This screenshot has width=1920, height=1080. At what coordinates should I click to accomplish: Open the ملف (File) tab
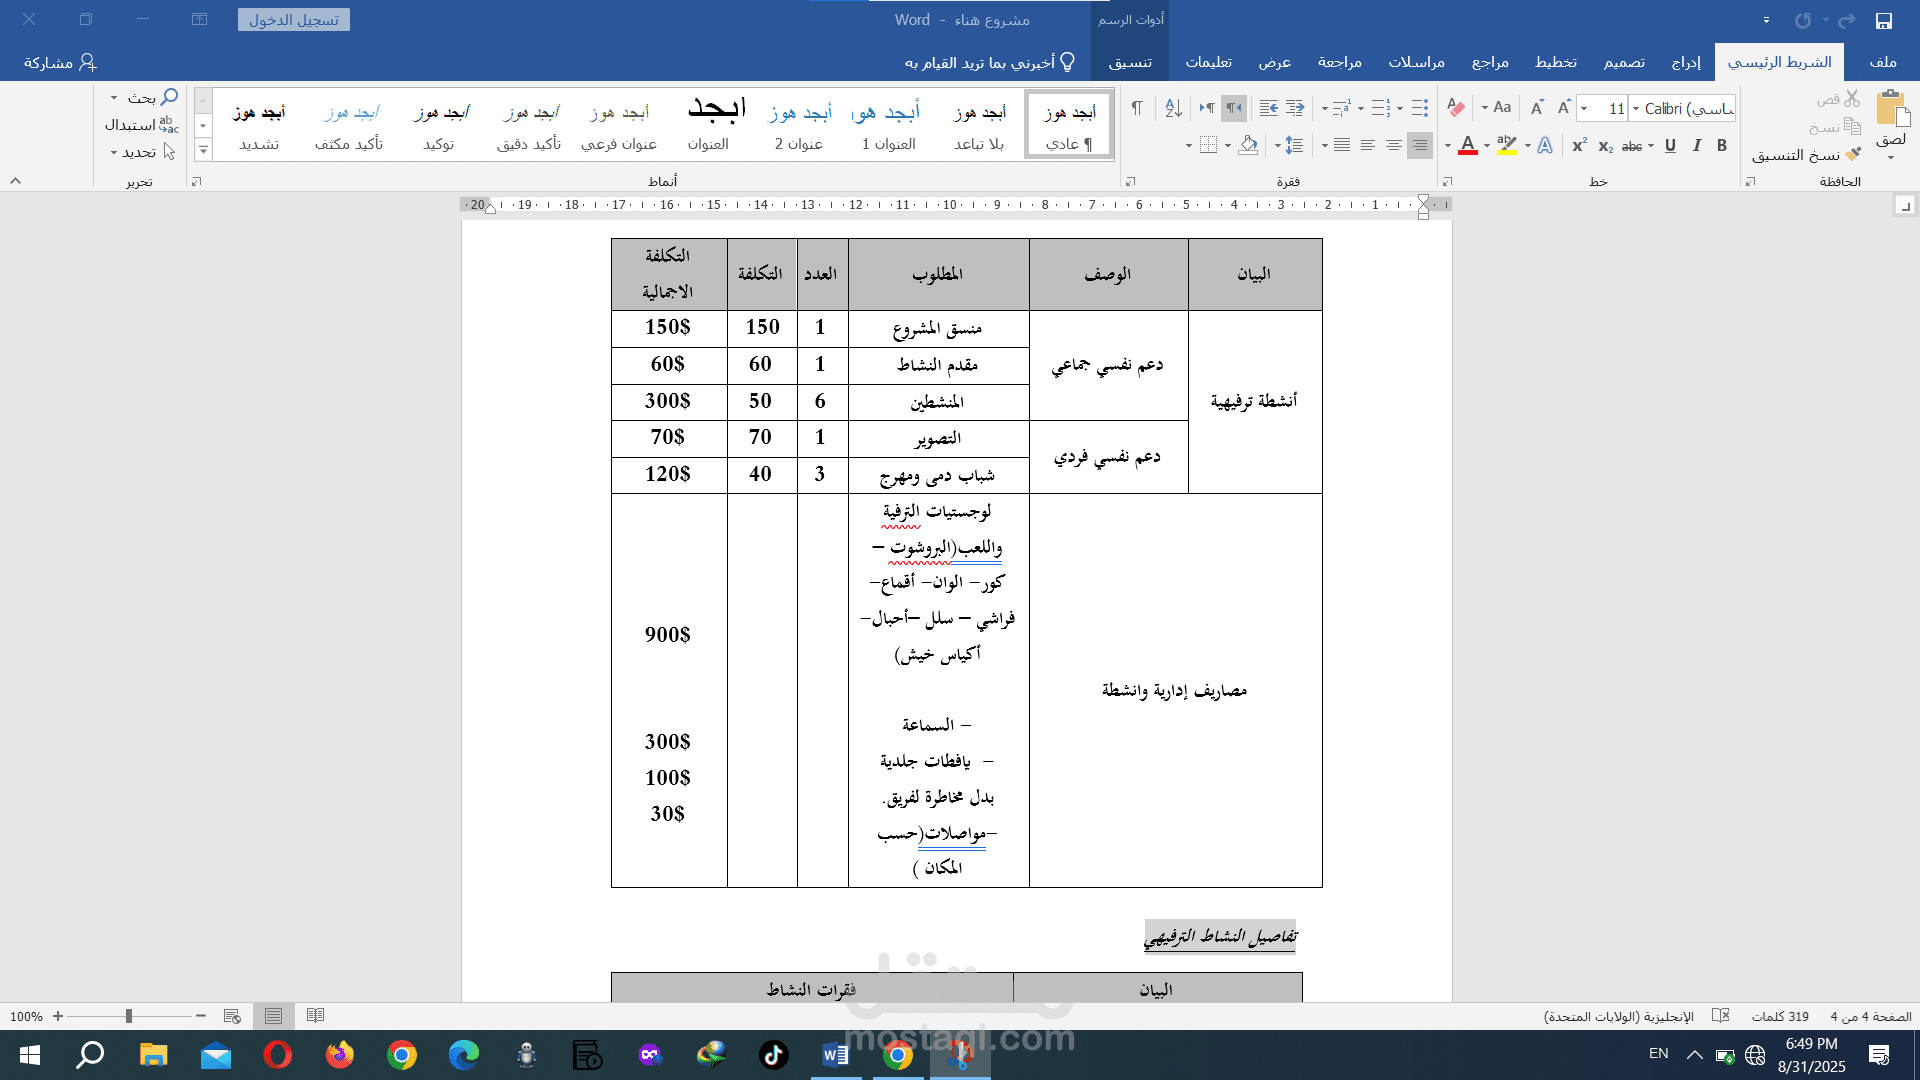1883,62
